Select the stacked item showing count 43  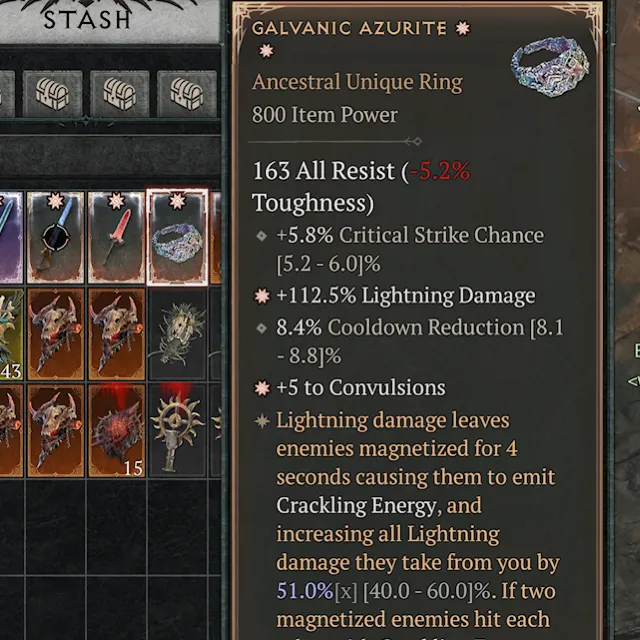(x=11, y=334)
